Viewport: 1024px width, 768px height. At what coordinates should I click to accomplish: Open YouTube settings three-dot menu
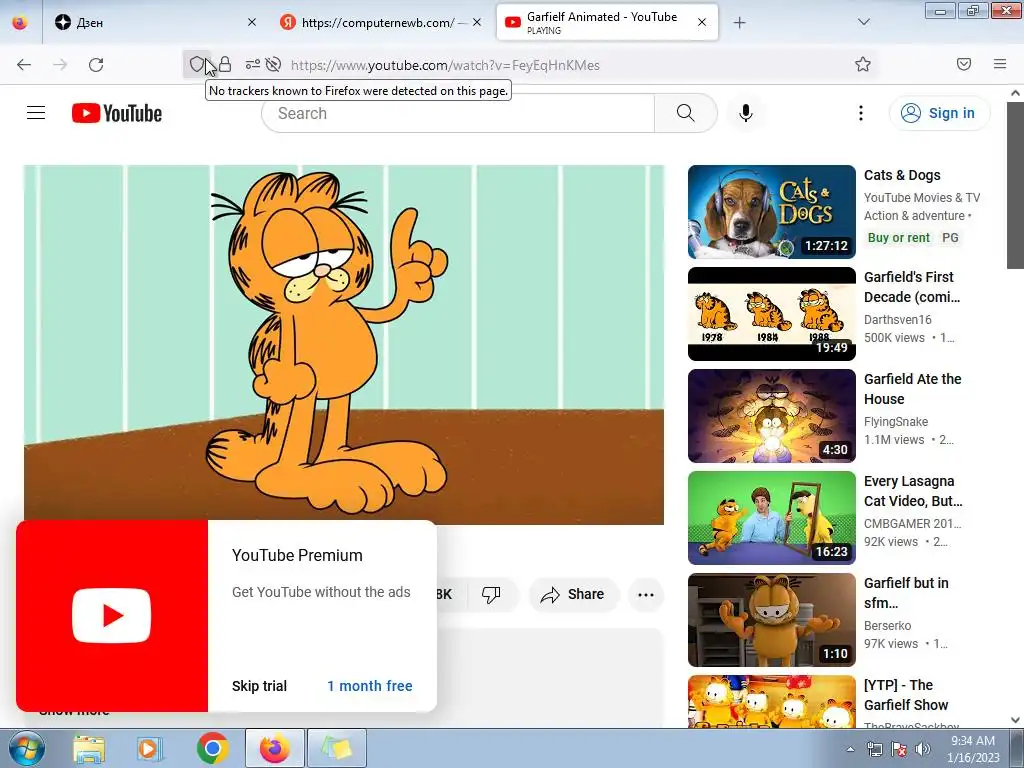click(x=861, y=113)
